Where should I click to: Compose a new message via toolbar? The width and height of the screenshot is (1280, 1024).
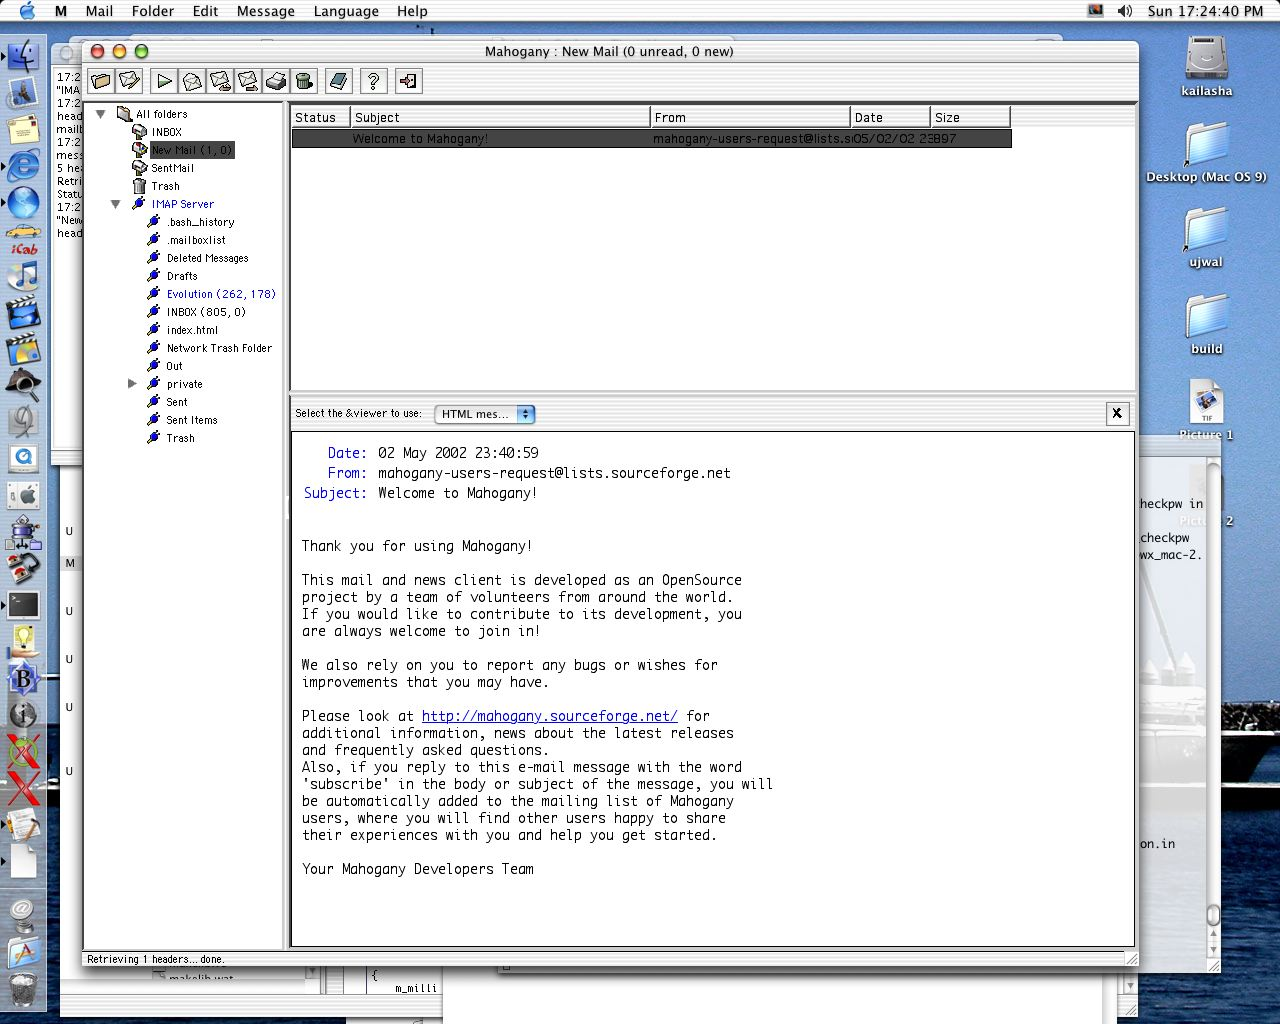click(129, 81)
